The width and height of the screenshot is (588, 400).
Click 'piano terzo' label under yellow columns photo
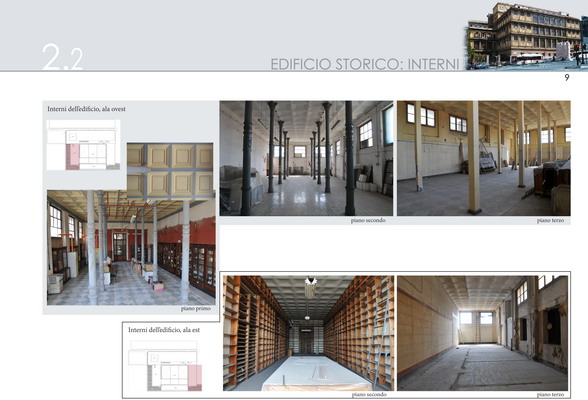coord(550,220)
